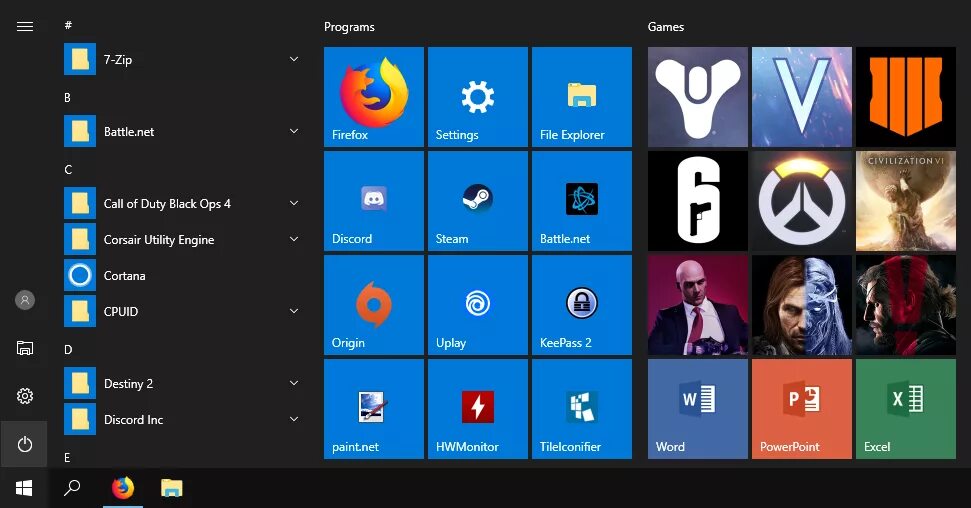
Task: Select the CPUID label in list
Action: (x=121, y=312)
